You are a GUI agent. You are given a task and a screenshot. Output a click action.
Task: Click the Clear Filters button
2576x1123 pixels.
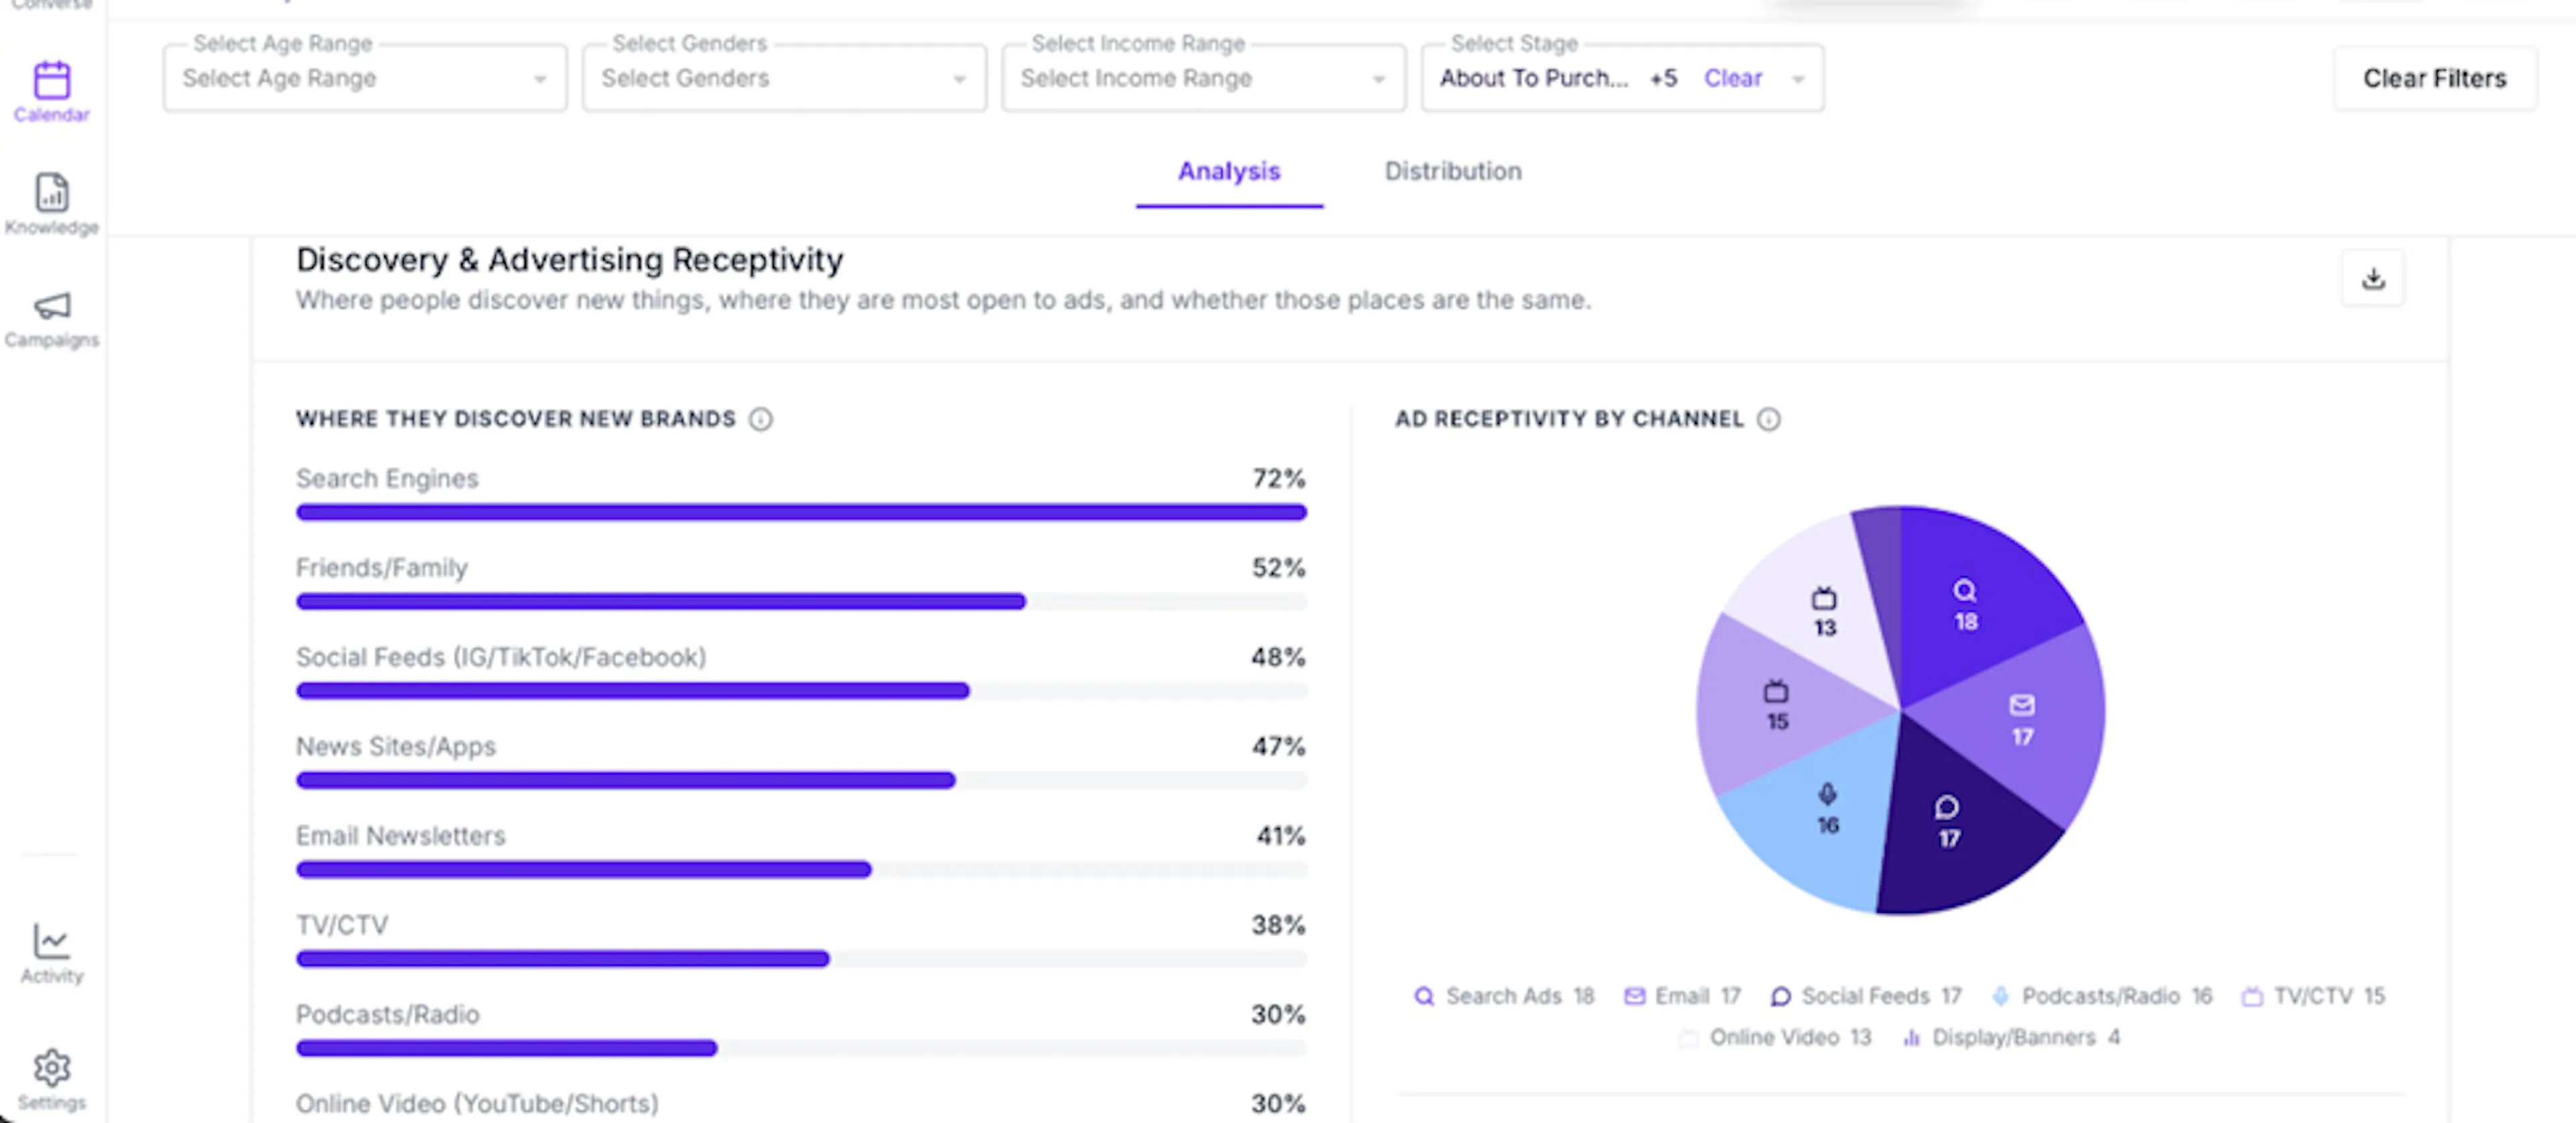2434,78
